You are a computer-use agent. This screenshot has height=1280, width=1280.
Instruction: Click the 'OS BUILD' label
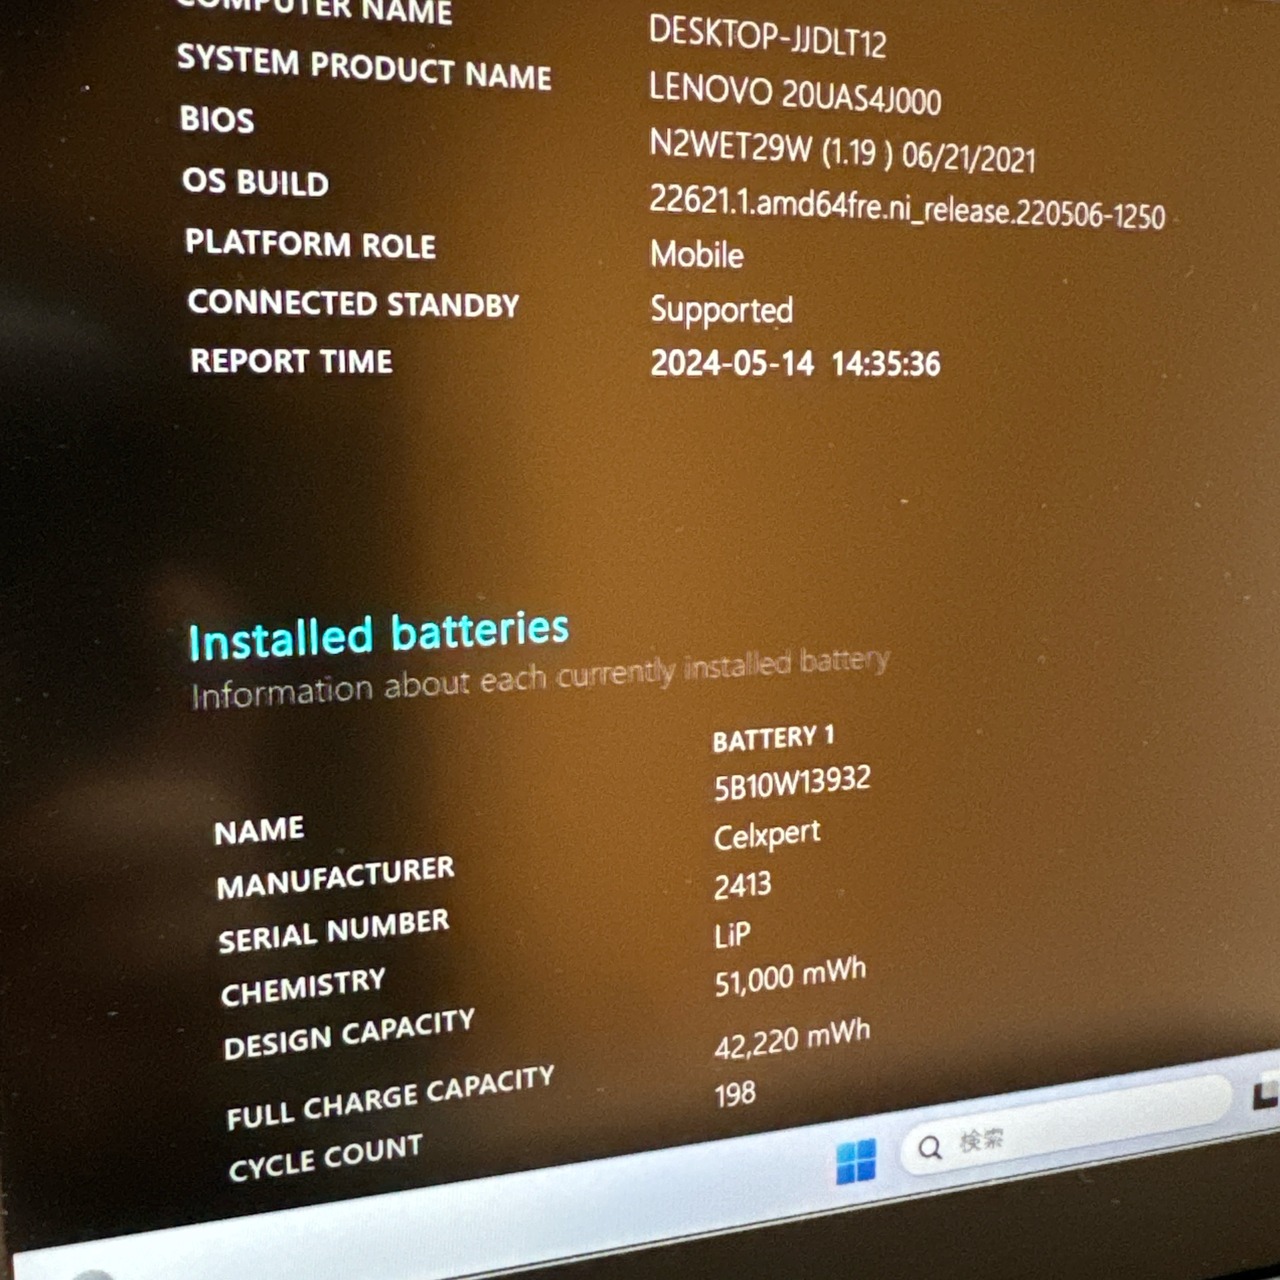[x=255, y=182]
